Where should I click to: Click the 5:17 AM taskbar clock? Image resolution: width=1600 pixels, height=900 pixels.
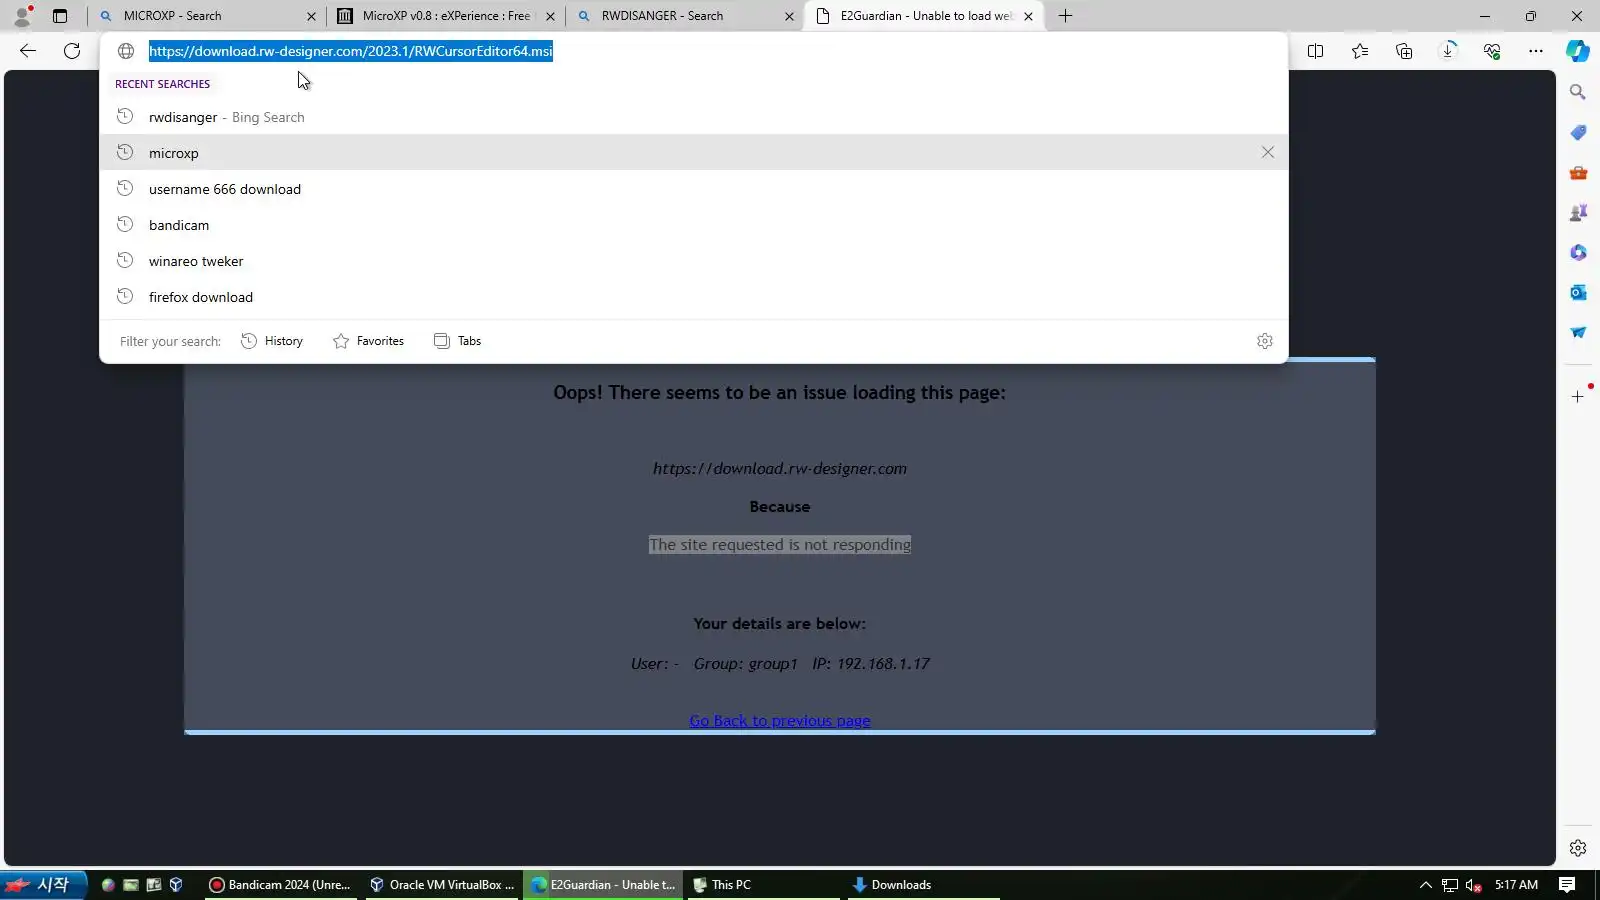[x=1516, y=885]
